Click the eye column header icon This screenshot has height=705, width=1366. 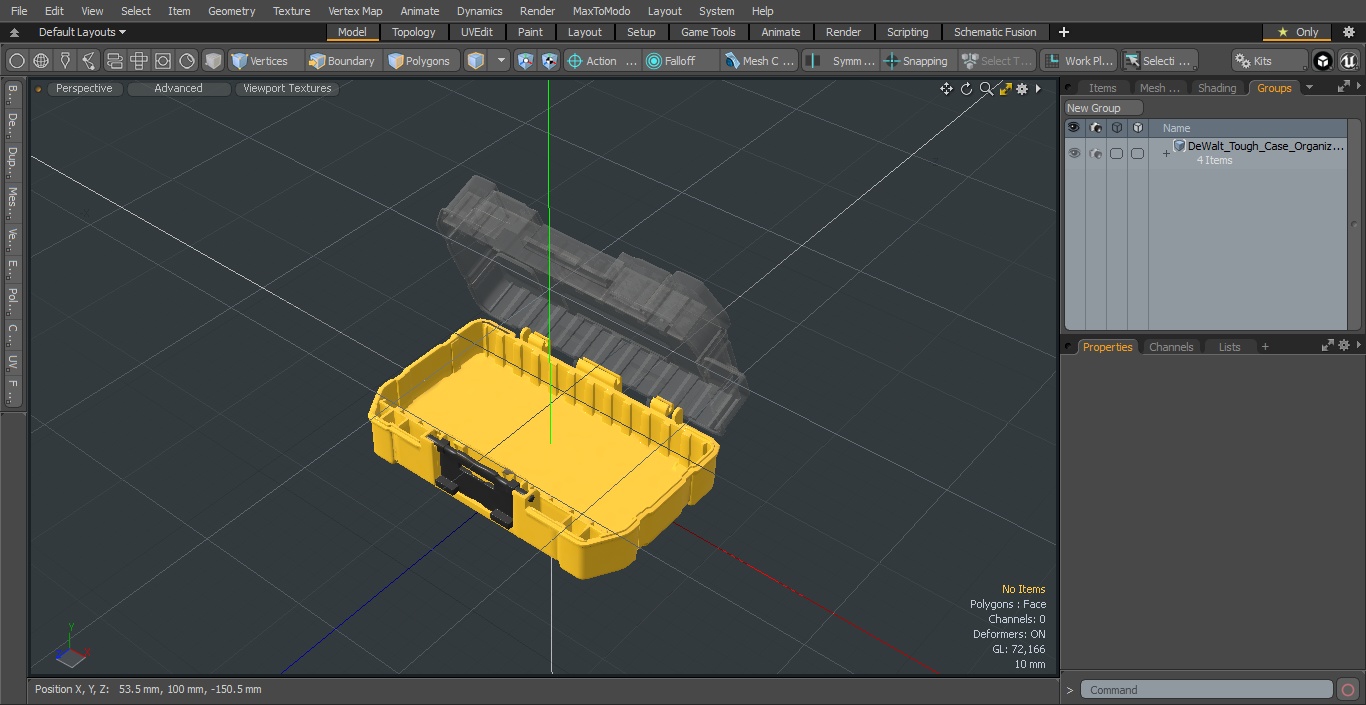[x=1074, y=128]
